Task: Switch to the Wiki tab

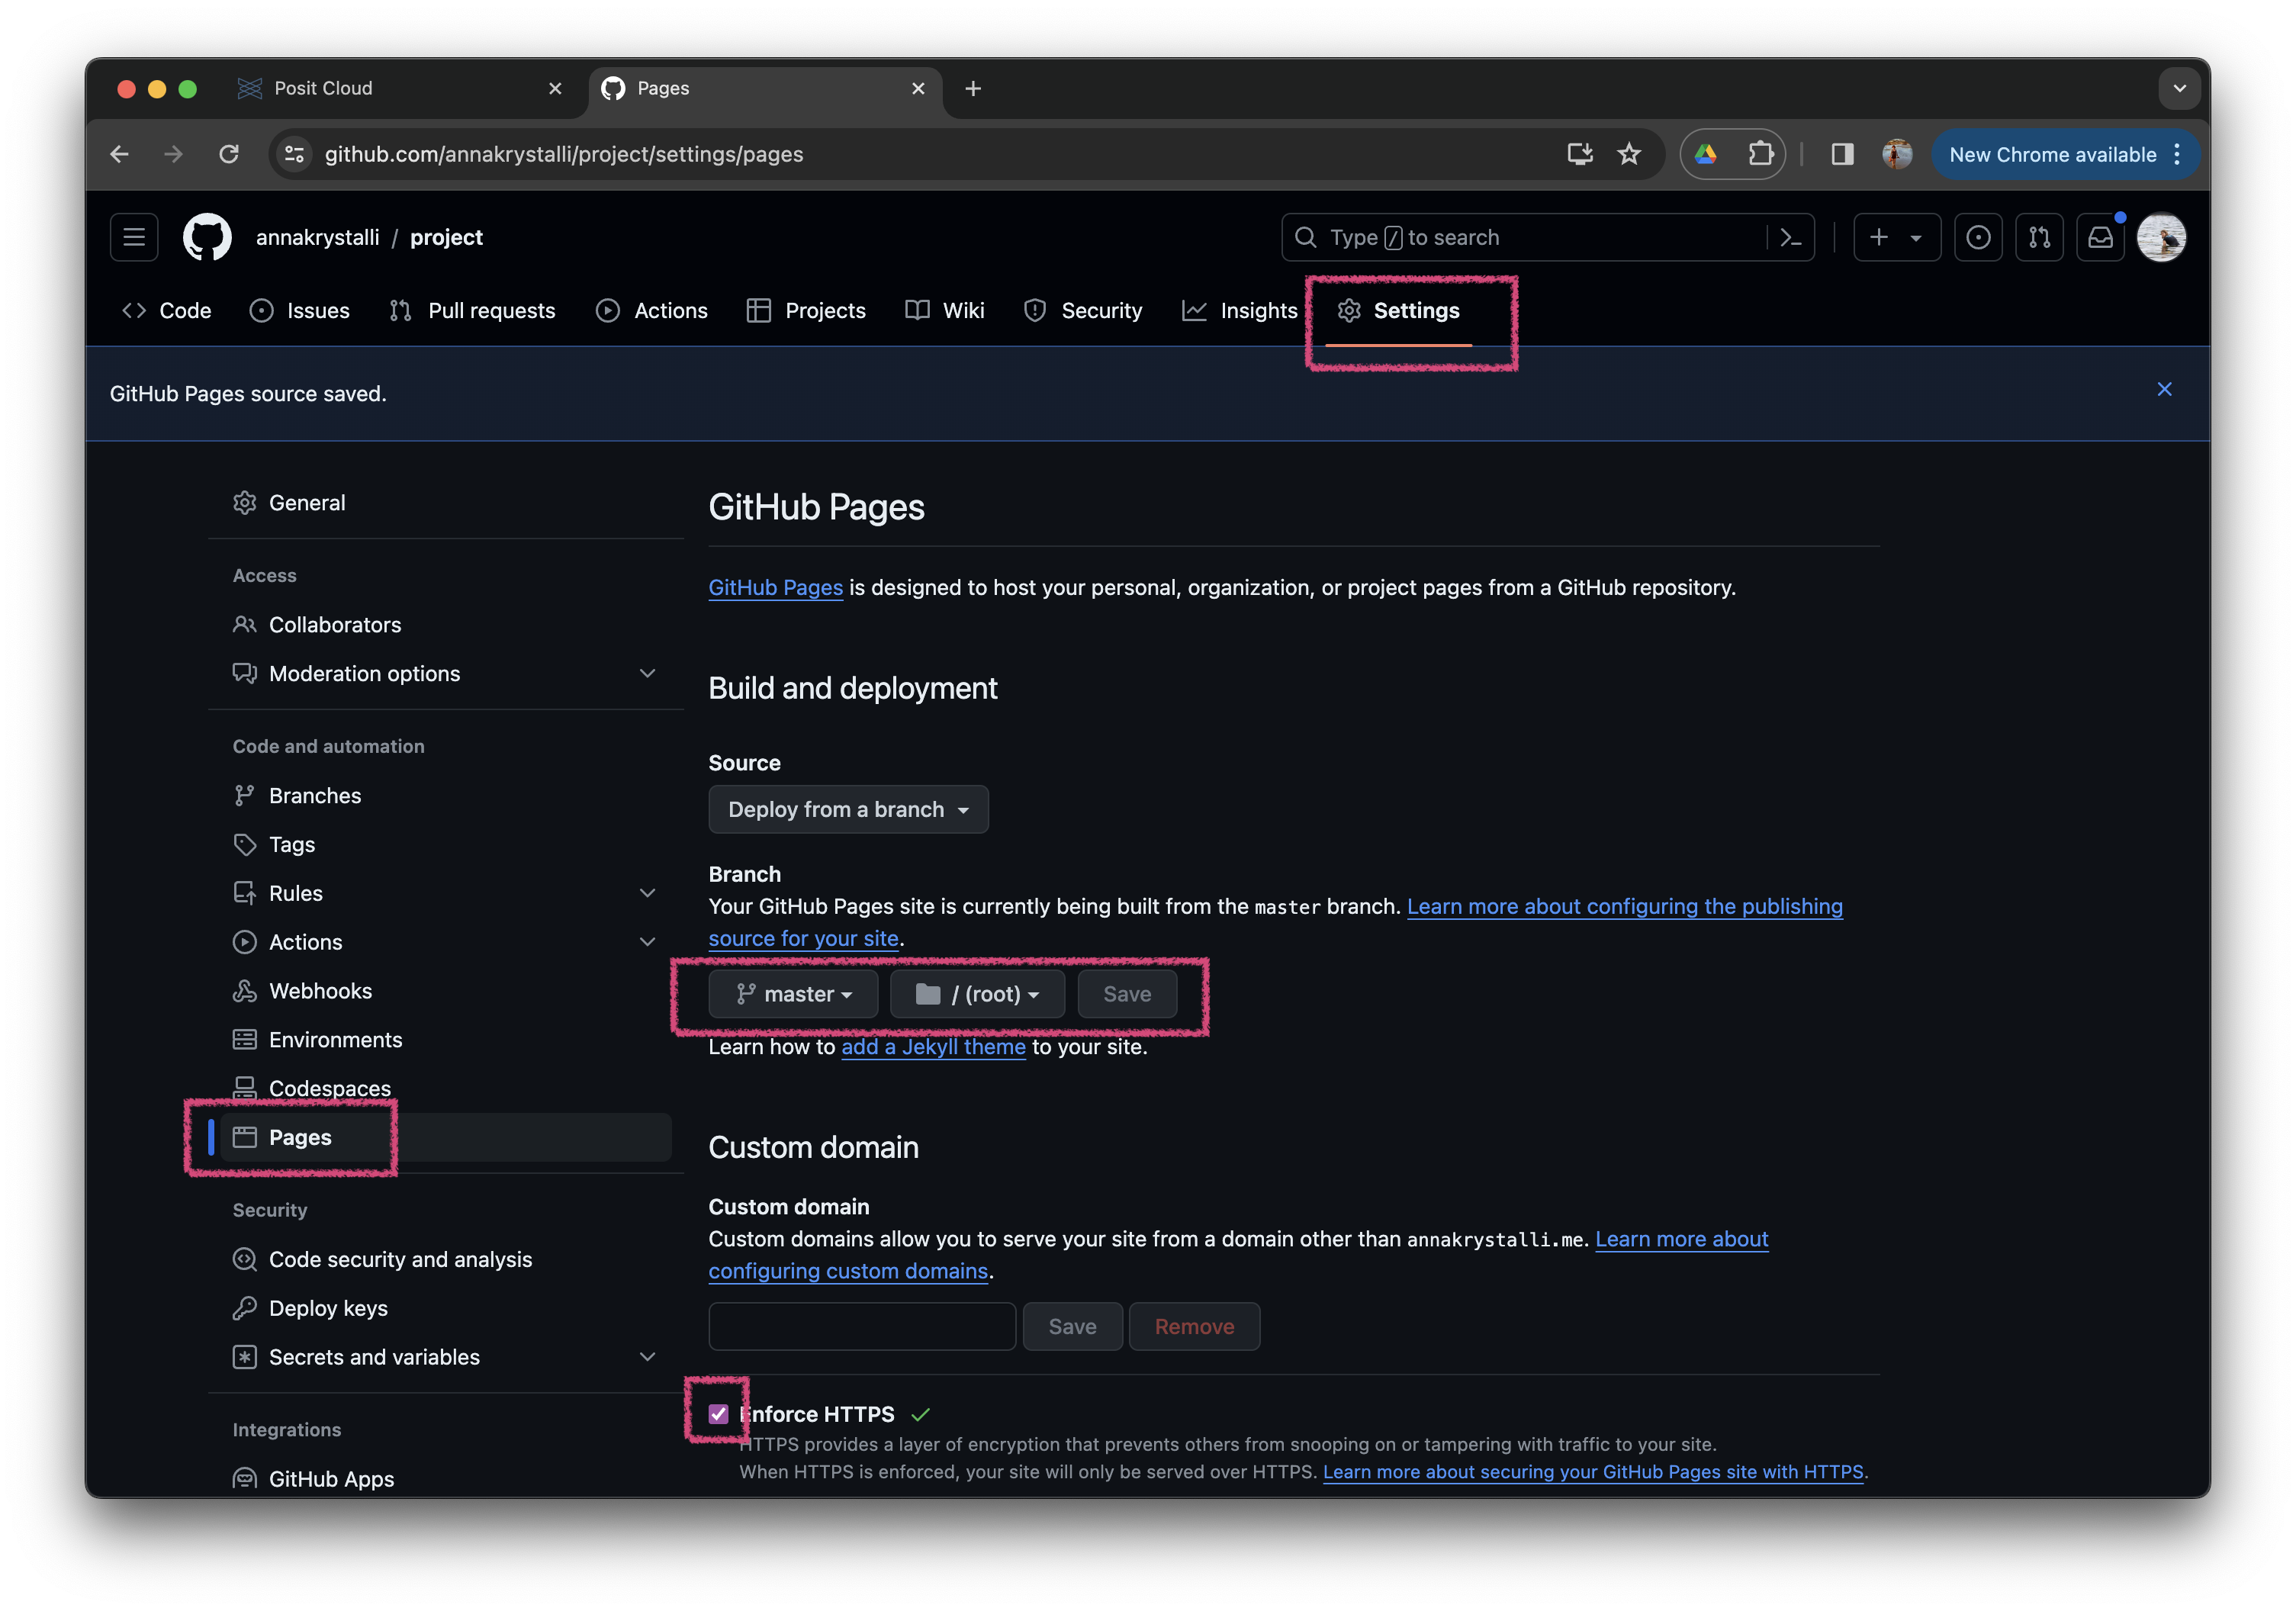Action: click(x=945, y=311)
